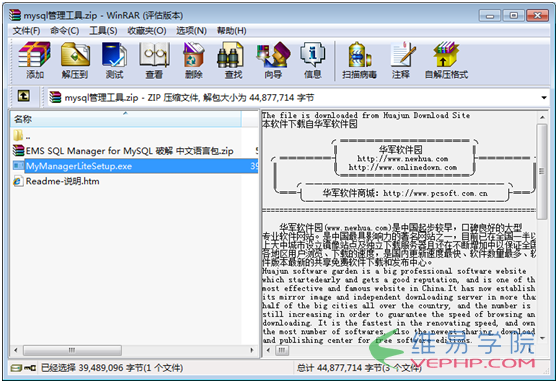558x383 pixels.
Task: Open the 命令(C) menu
Action: point(64,31)
